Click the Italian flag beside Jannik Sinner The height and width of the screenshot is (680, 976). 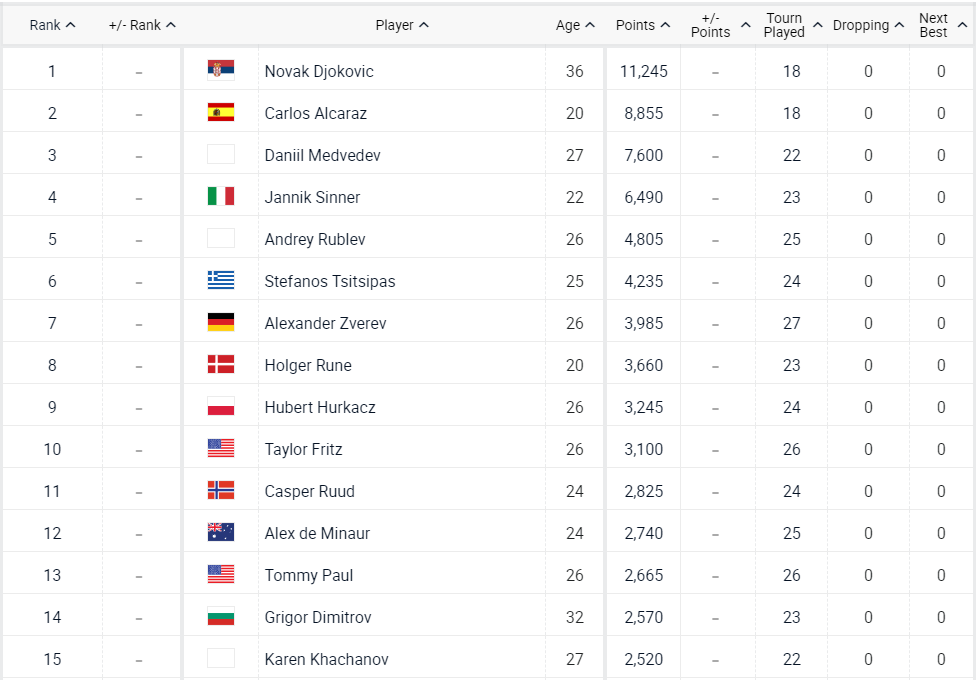(221, 196)
